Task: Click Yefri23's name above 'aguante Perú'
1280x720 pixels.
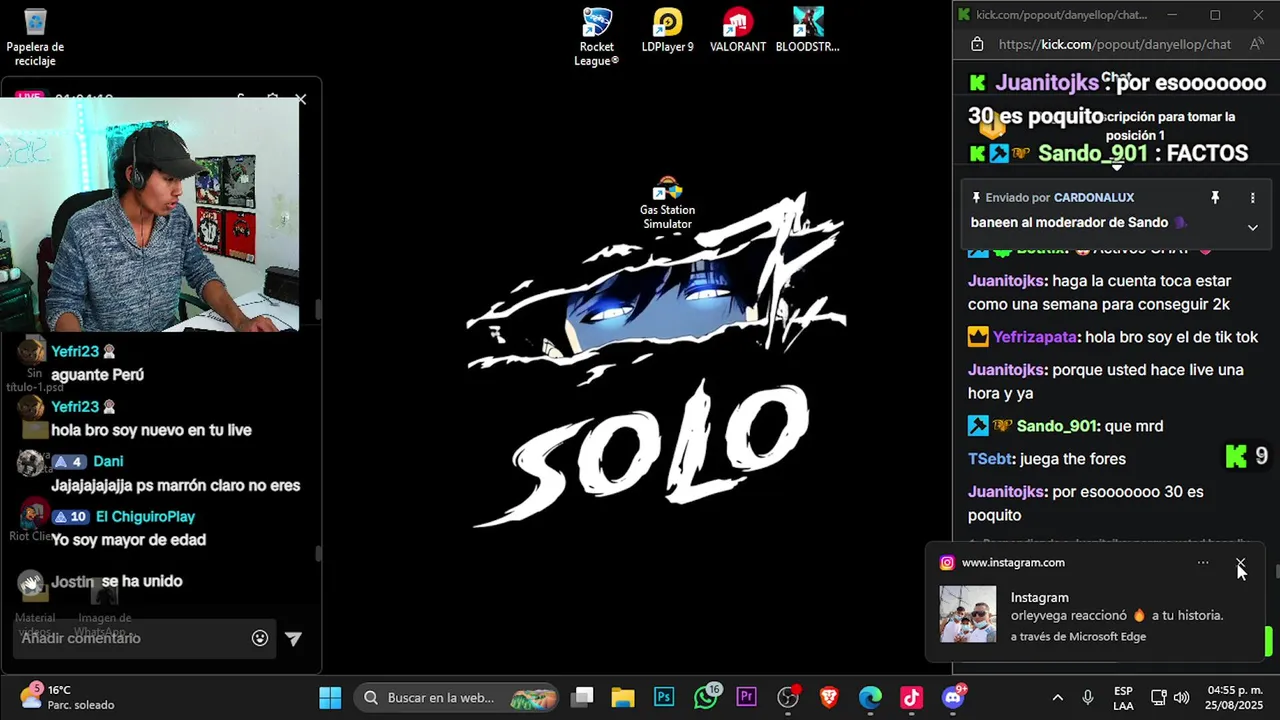Action: [x=75, y=352]
